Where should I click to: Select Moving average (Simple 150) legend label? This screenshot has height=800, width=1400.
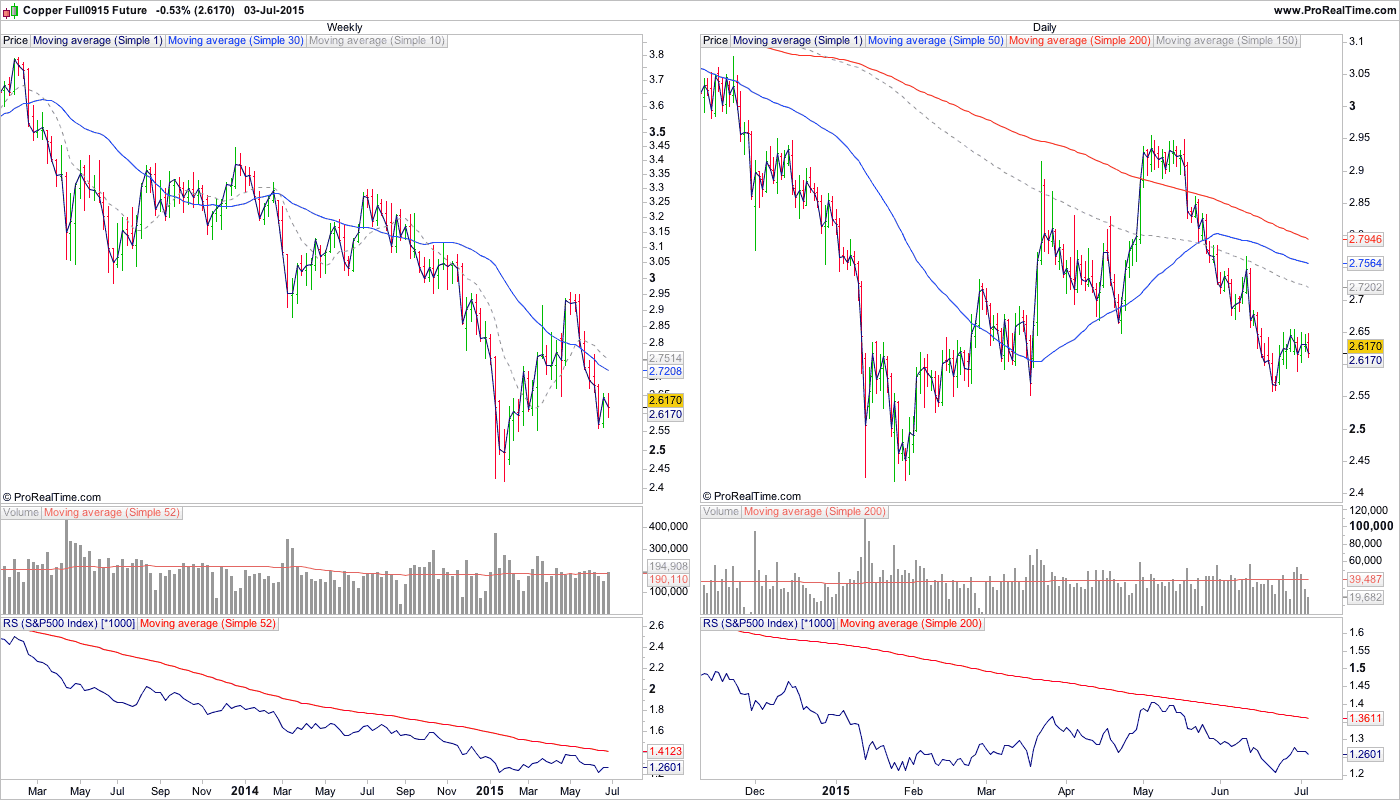tap(1227, 41)
